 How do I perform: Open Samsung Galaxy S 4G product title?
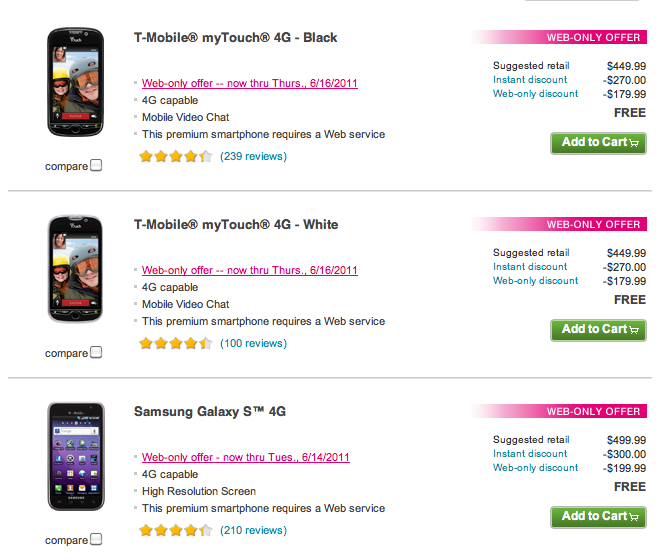click(x=209, y=411)
